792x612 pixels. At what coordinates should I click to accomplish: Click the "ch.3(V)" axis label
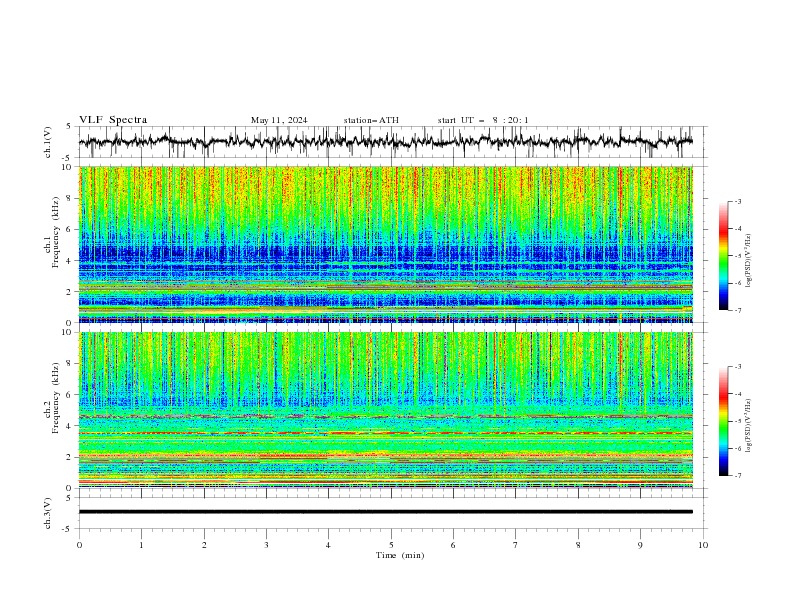48,514
